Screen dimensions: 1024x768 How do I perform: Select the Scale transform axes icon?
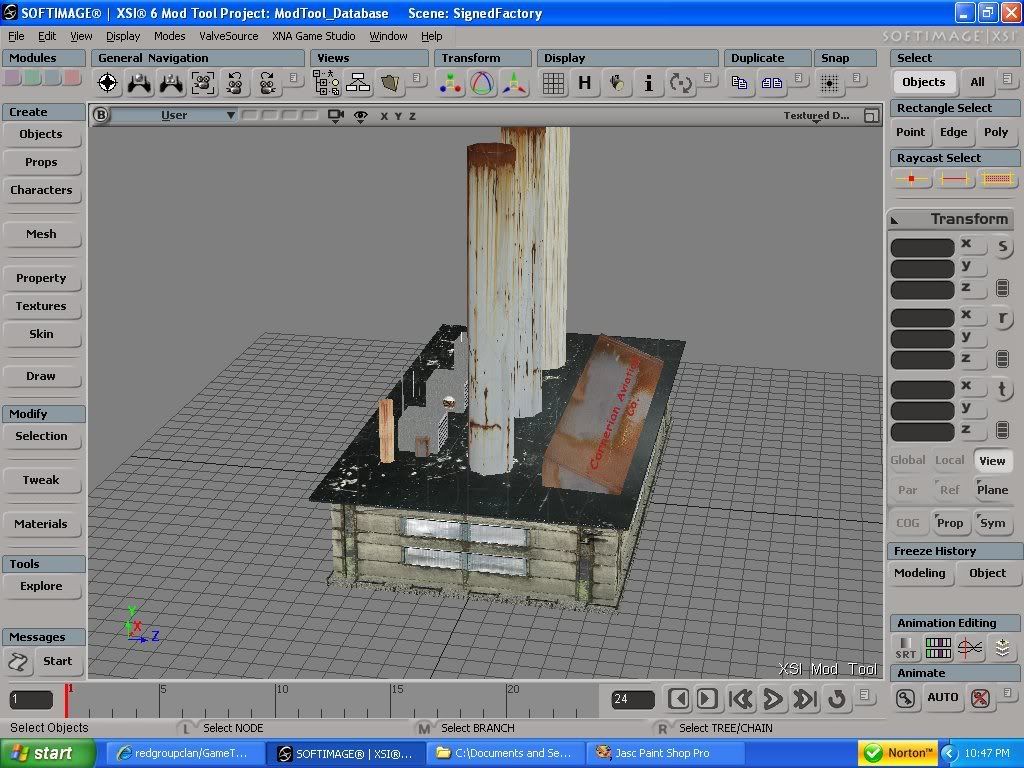(x=514, y=83)
